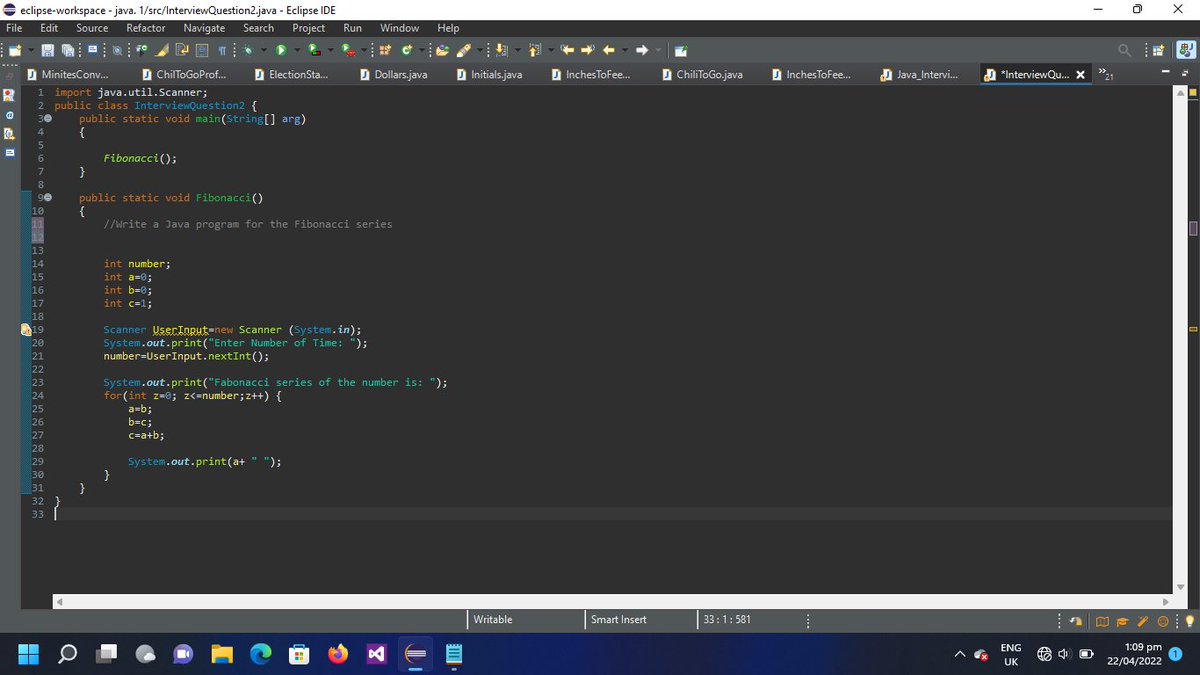
Task: Open Visual Studio from the taskbar
Action: point(376,654)
